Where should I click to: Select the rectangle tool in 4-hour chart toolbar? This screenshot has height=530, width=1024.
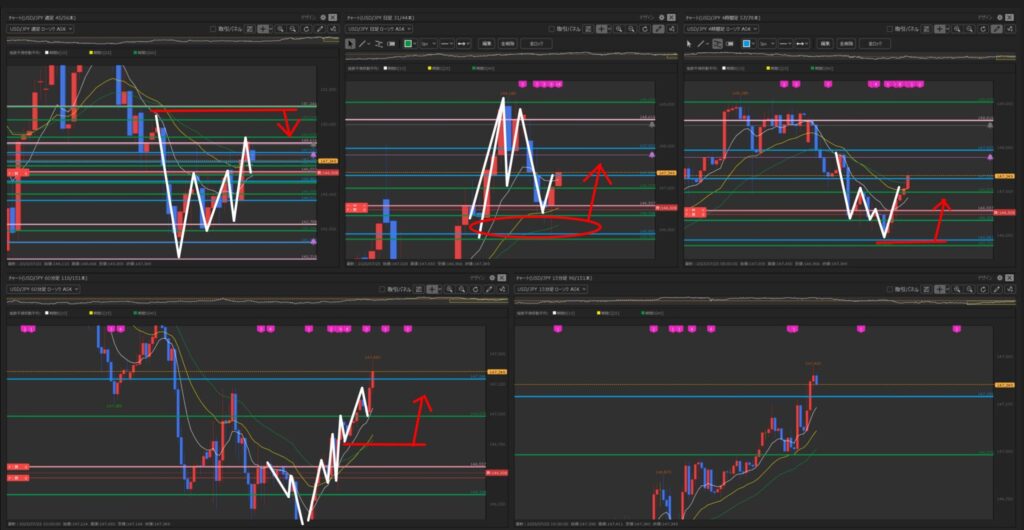pos(729,43)
